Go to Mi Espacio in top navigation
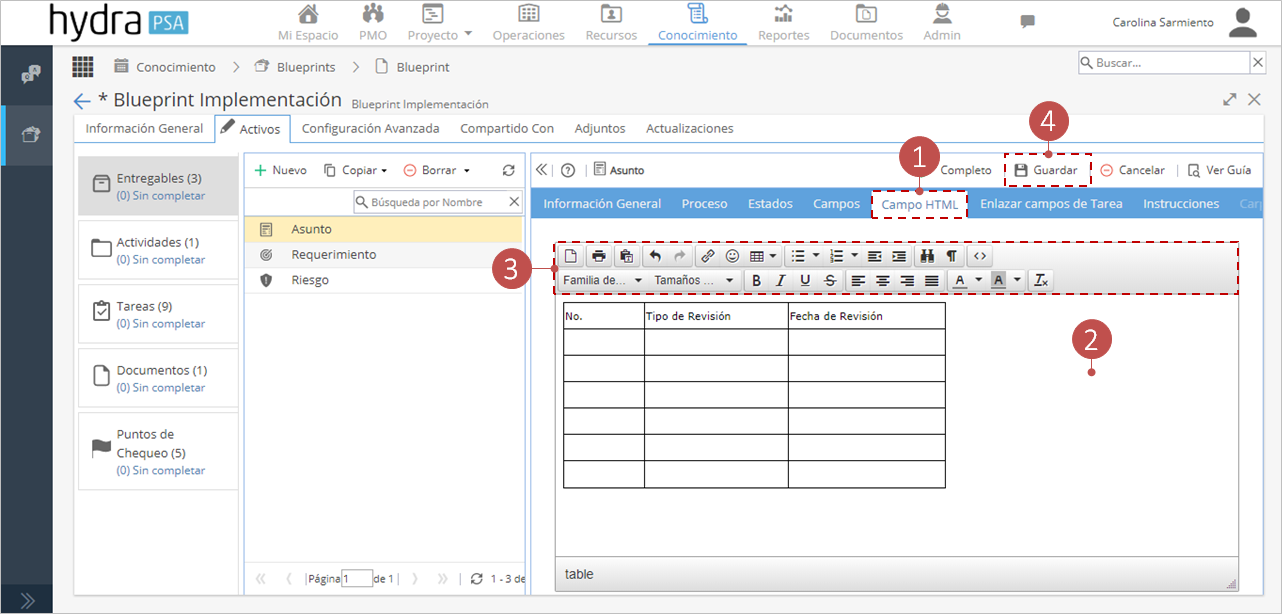 tap(308, 22)
